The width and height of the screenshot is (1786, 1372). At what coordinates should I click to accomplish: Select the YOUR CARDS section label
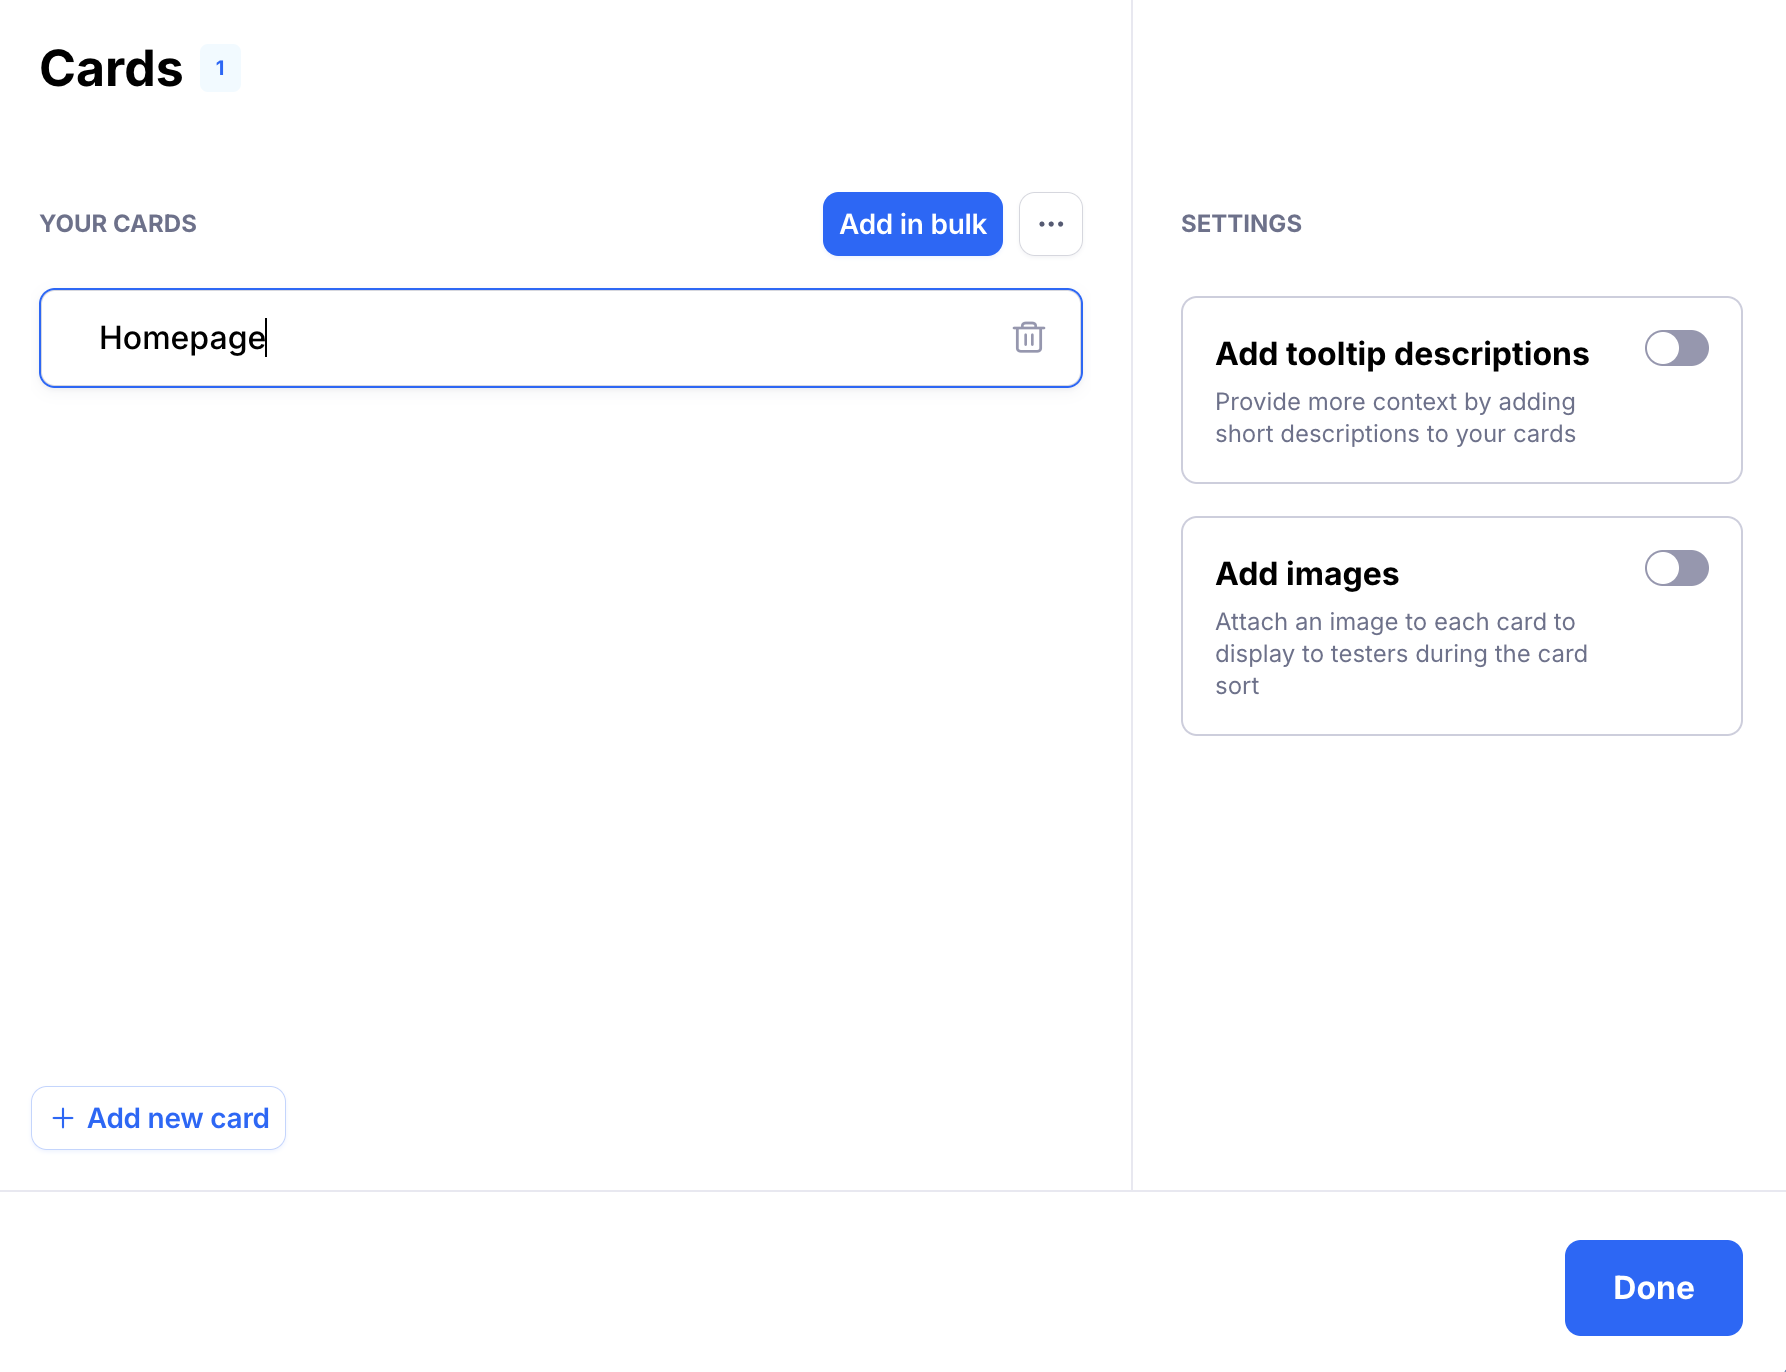[x=118, y=224]
